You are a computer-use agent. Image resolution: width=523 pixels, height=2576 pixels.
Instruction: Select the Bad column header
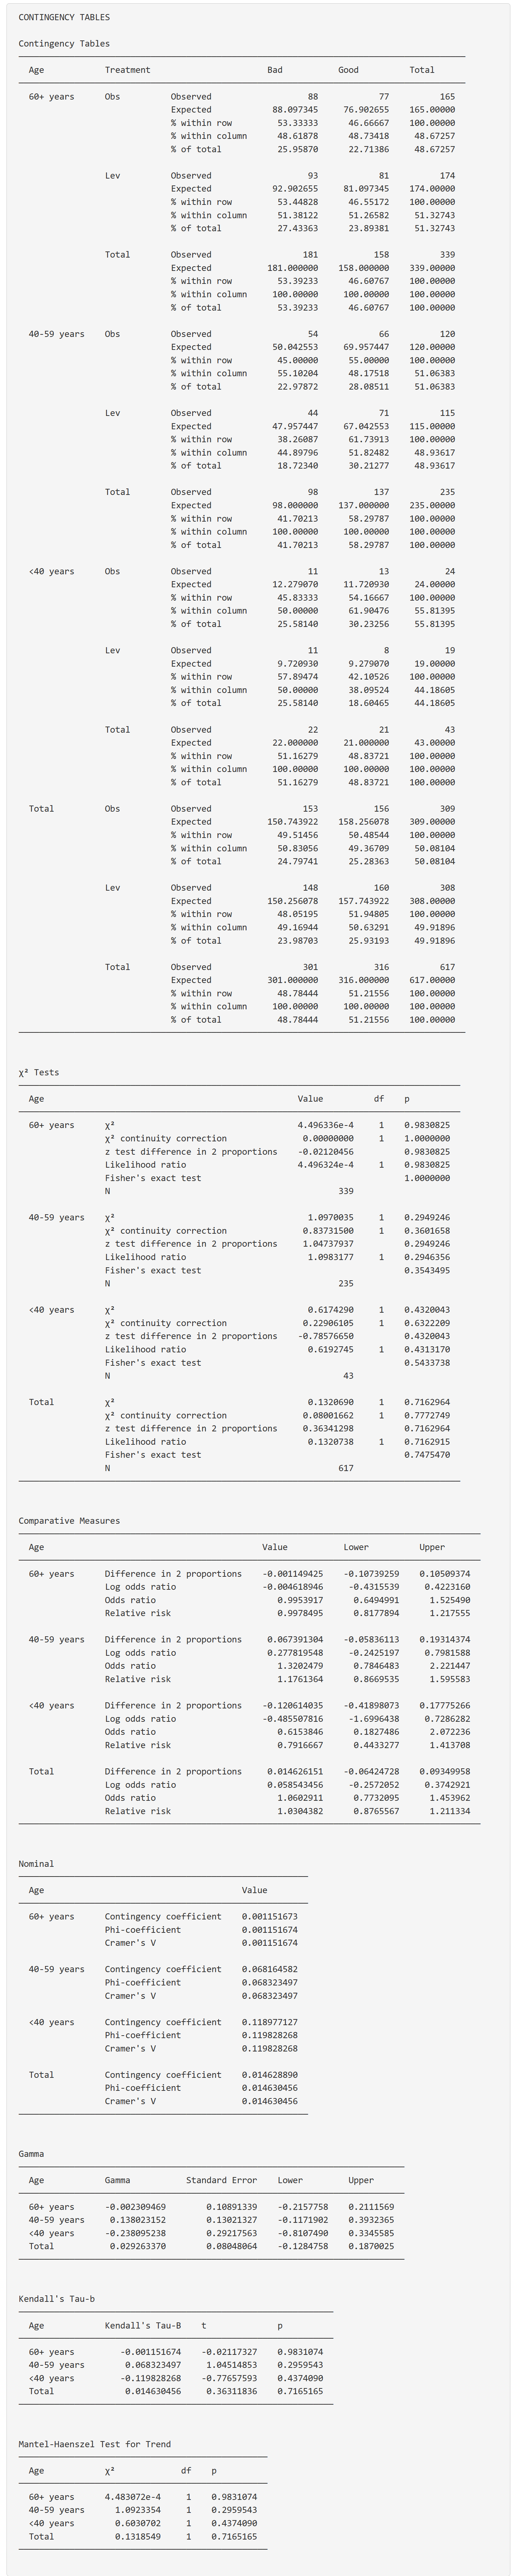274,70
